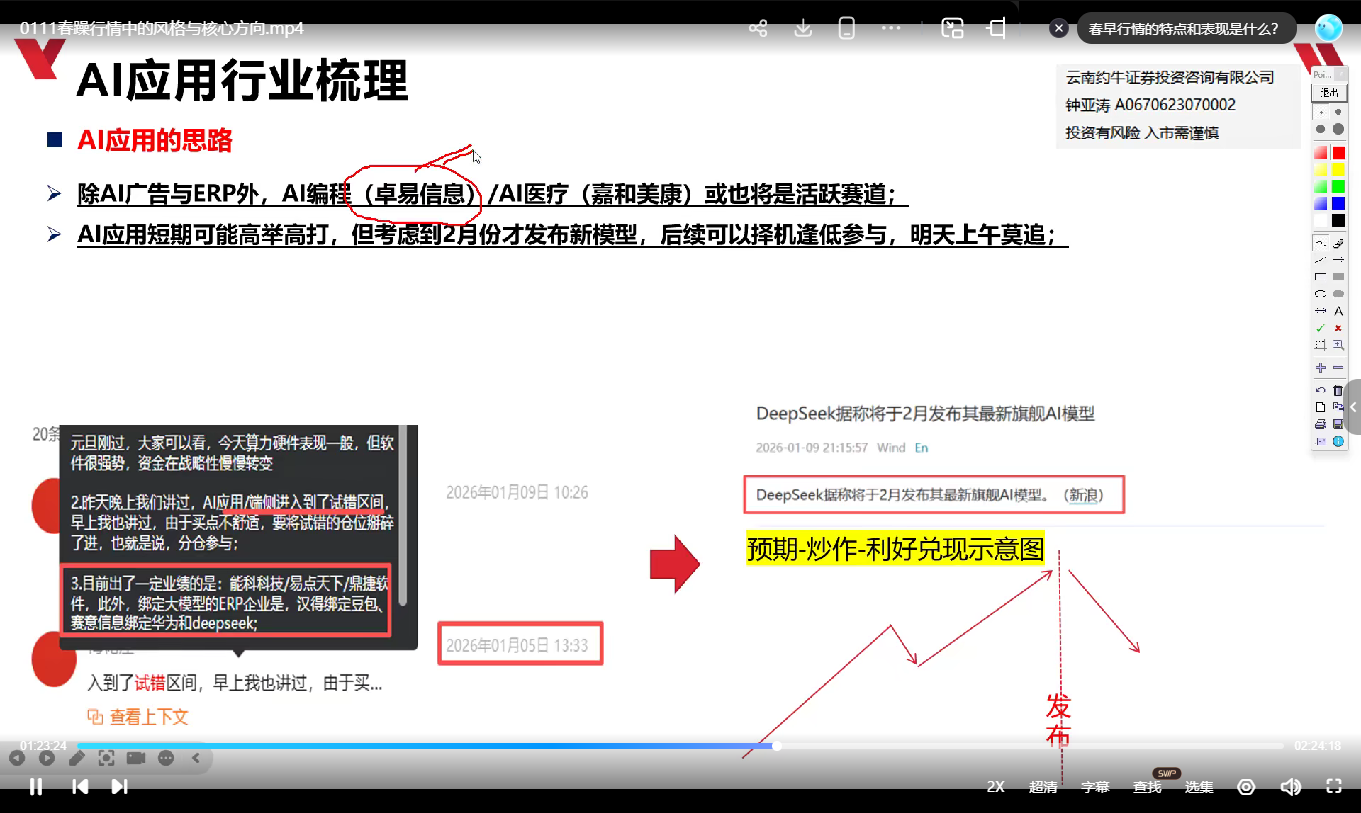Select the green checkmark stamp tool
This screenshot has width=1361, height=813.
(x=1321, y=328)
